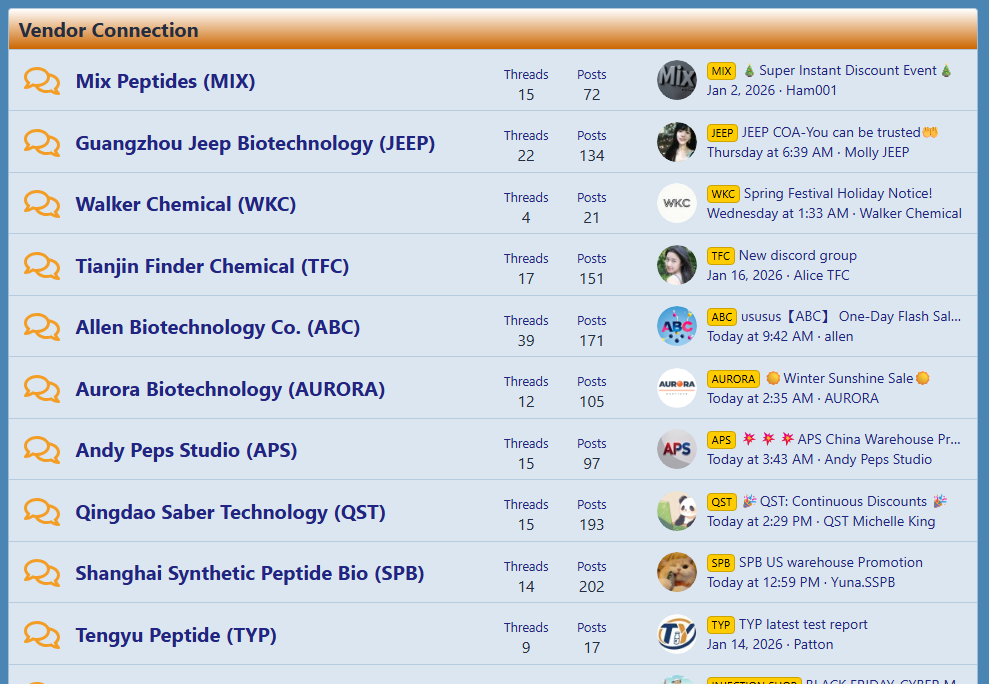Viewport: 989px width, 684px height.
Task: Select the SPB thread prefix tag
Action: click(x=721, y=563)
